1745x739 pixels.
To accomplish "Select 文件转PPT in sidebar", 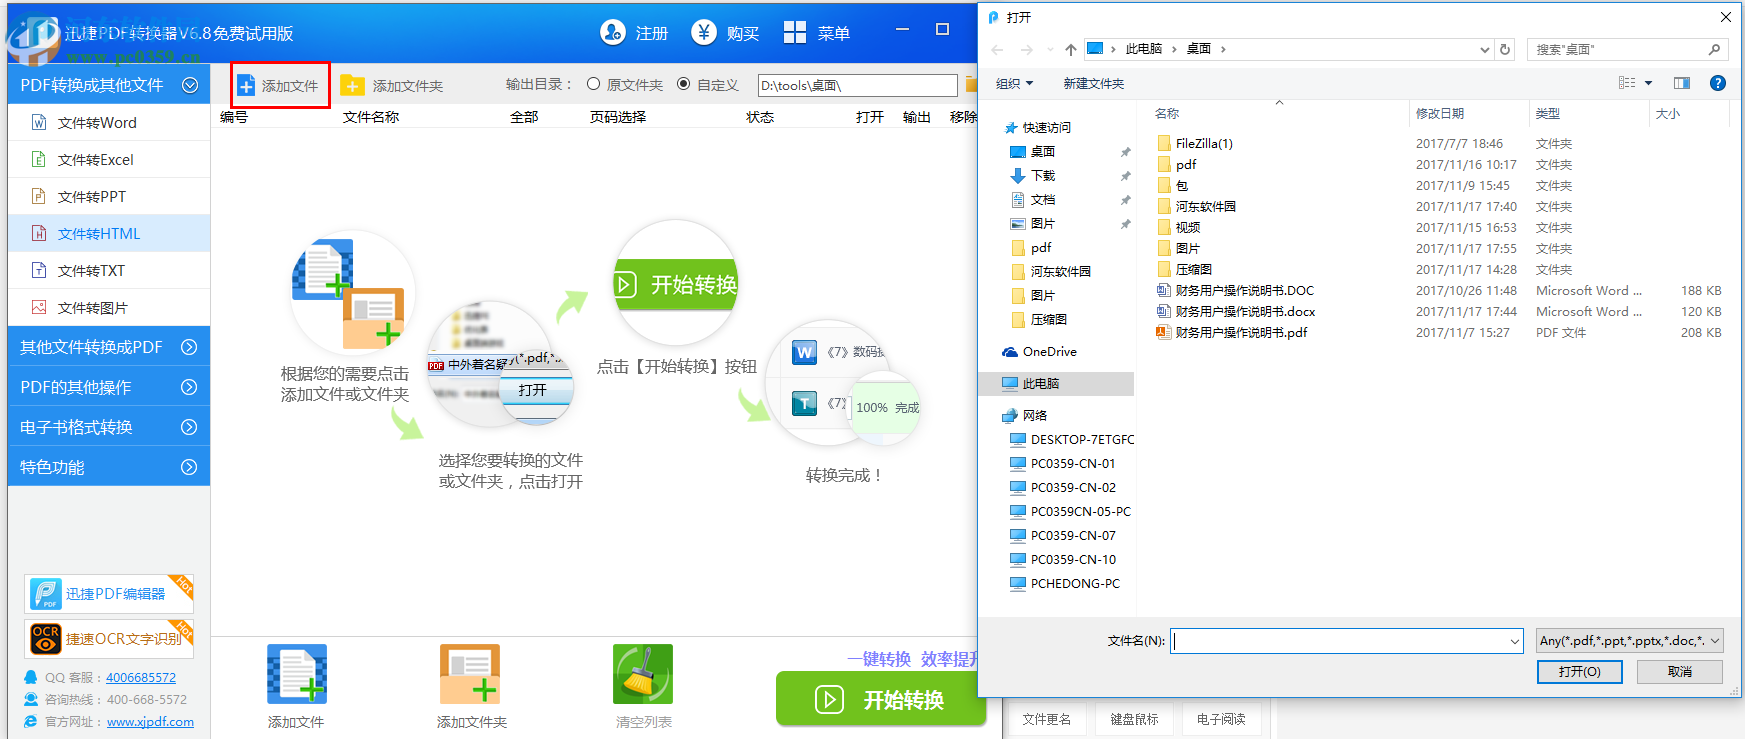I will [x=109, y=196].
